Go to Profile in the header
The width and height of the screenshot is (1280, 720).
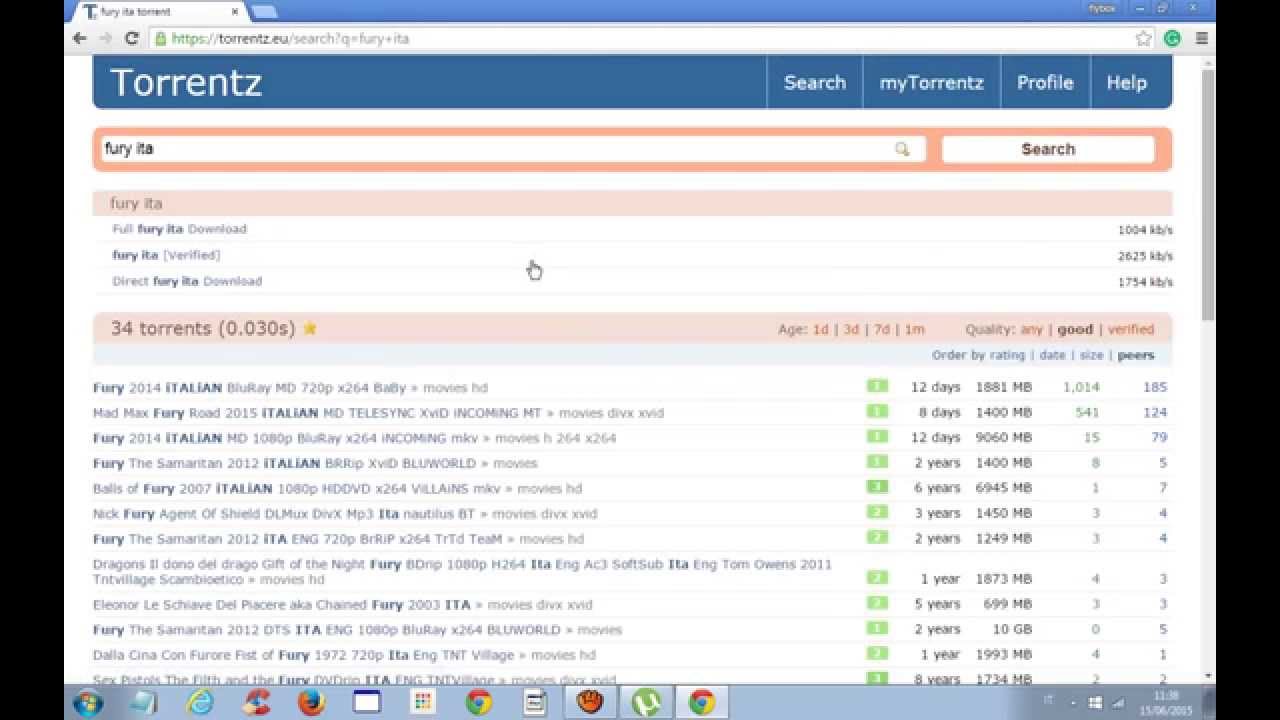[x=1045, y=83]
